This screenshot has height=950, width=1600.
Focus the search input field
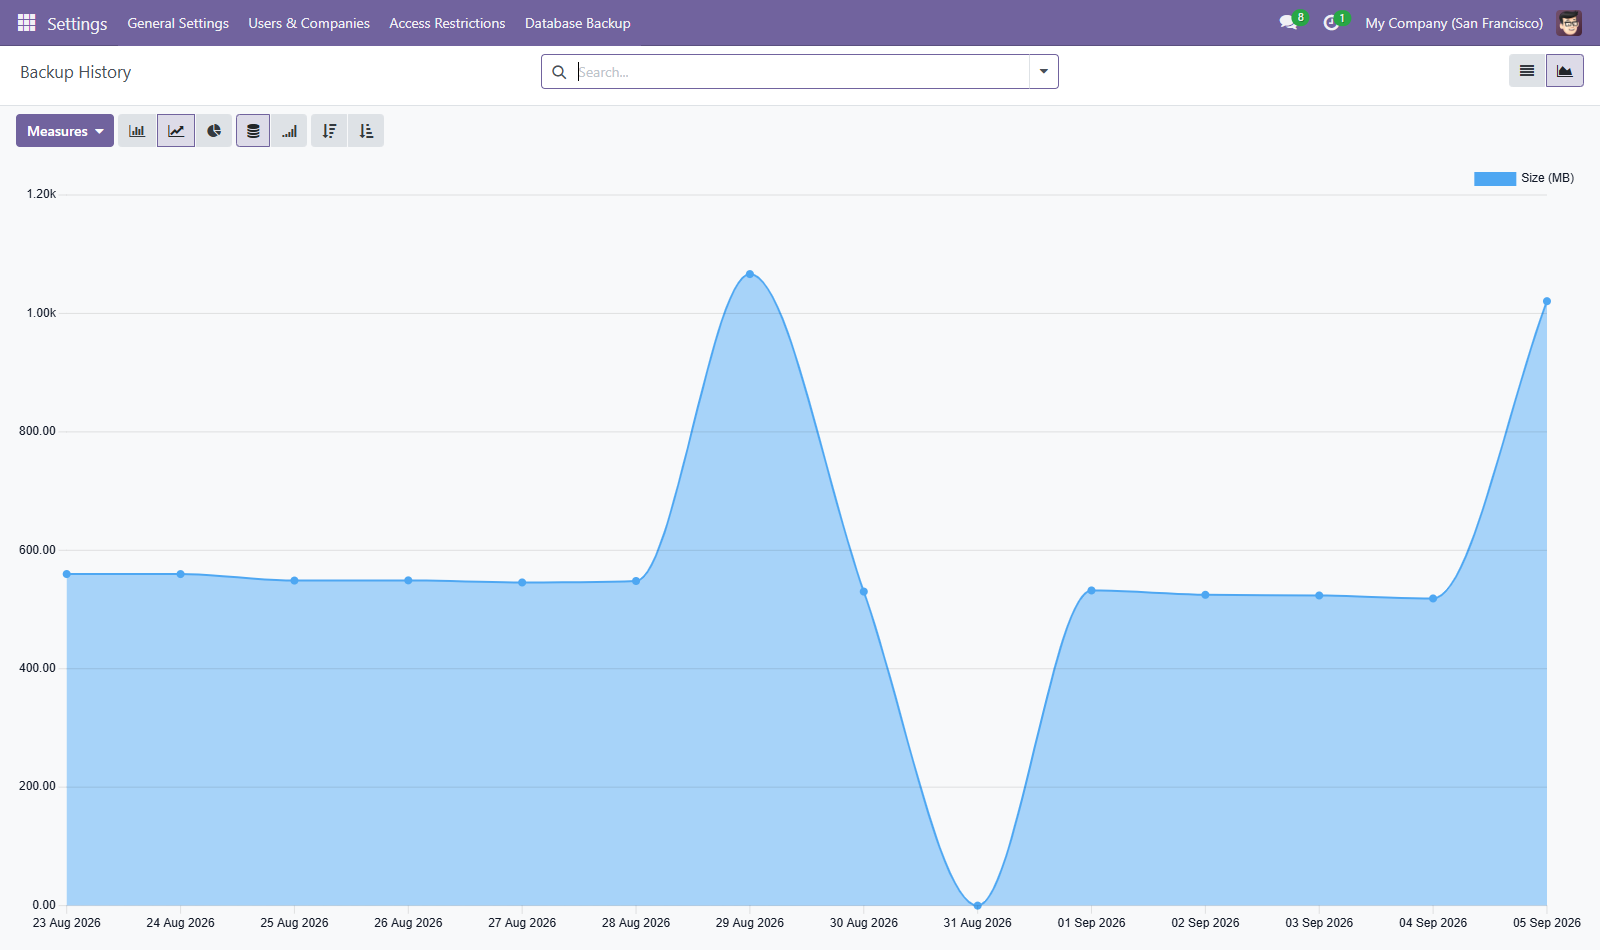pos(802,72)
